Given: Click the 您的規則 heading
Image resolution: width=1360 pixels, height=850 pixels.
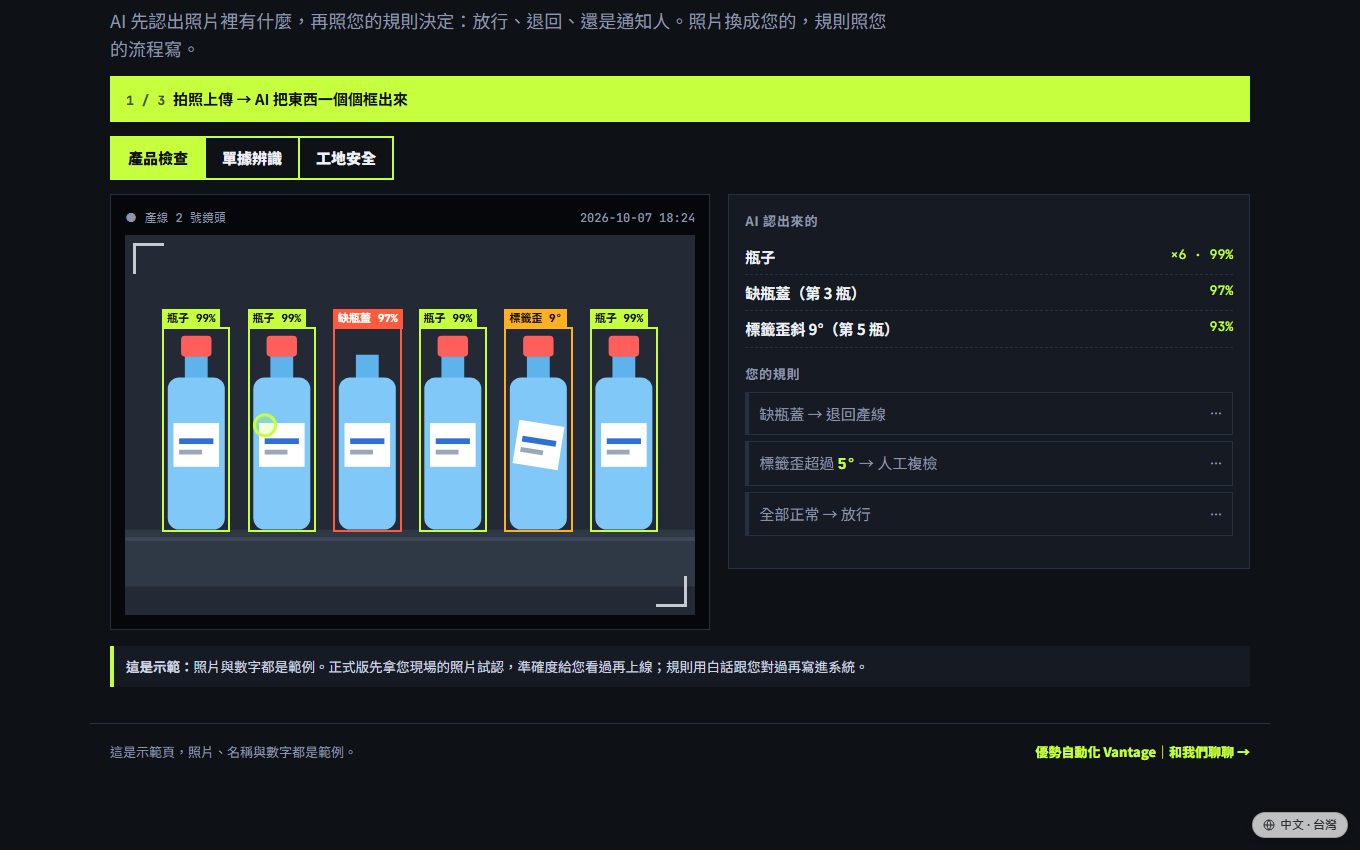Looking at the screenshot, I should point(772,374).
